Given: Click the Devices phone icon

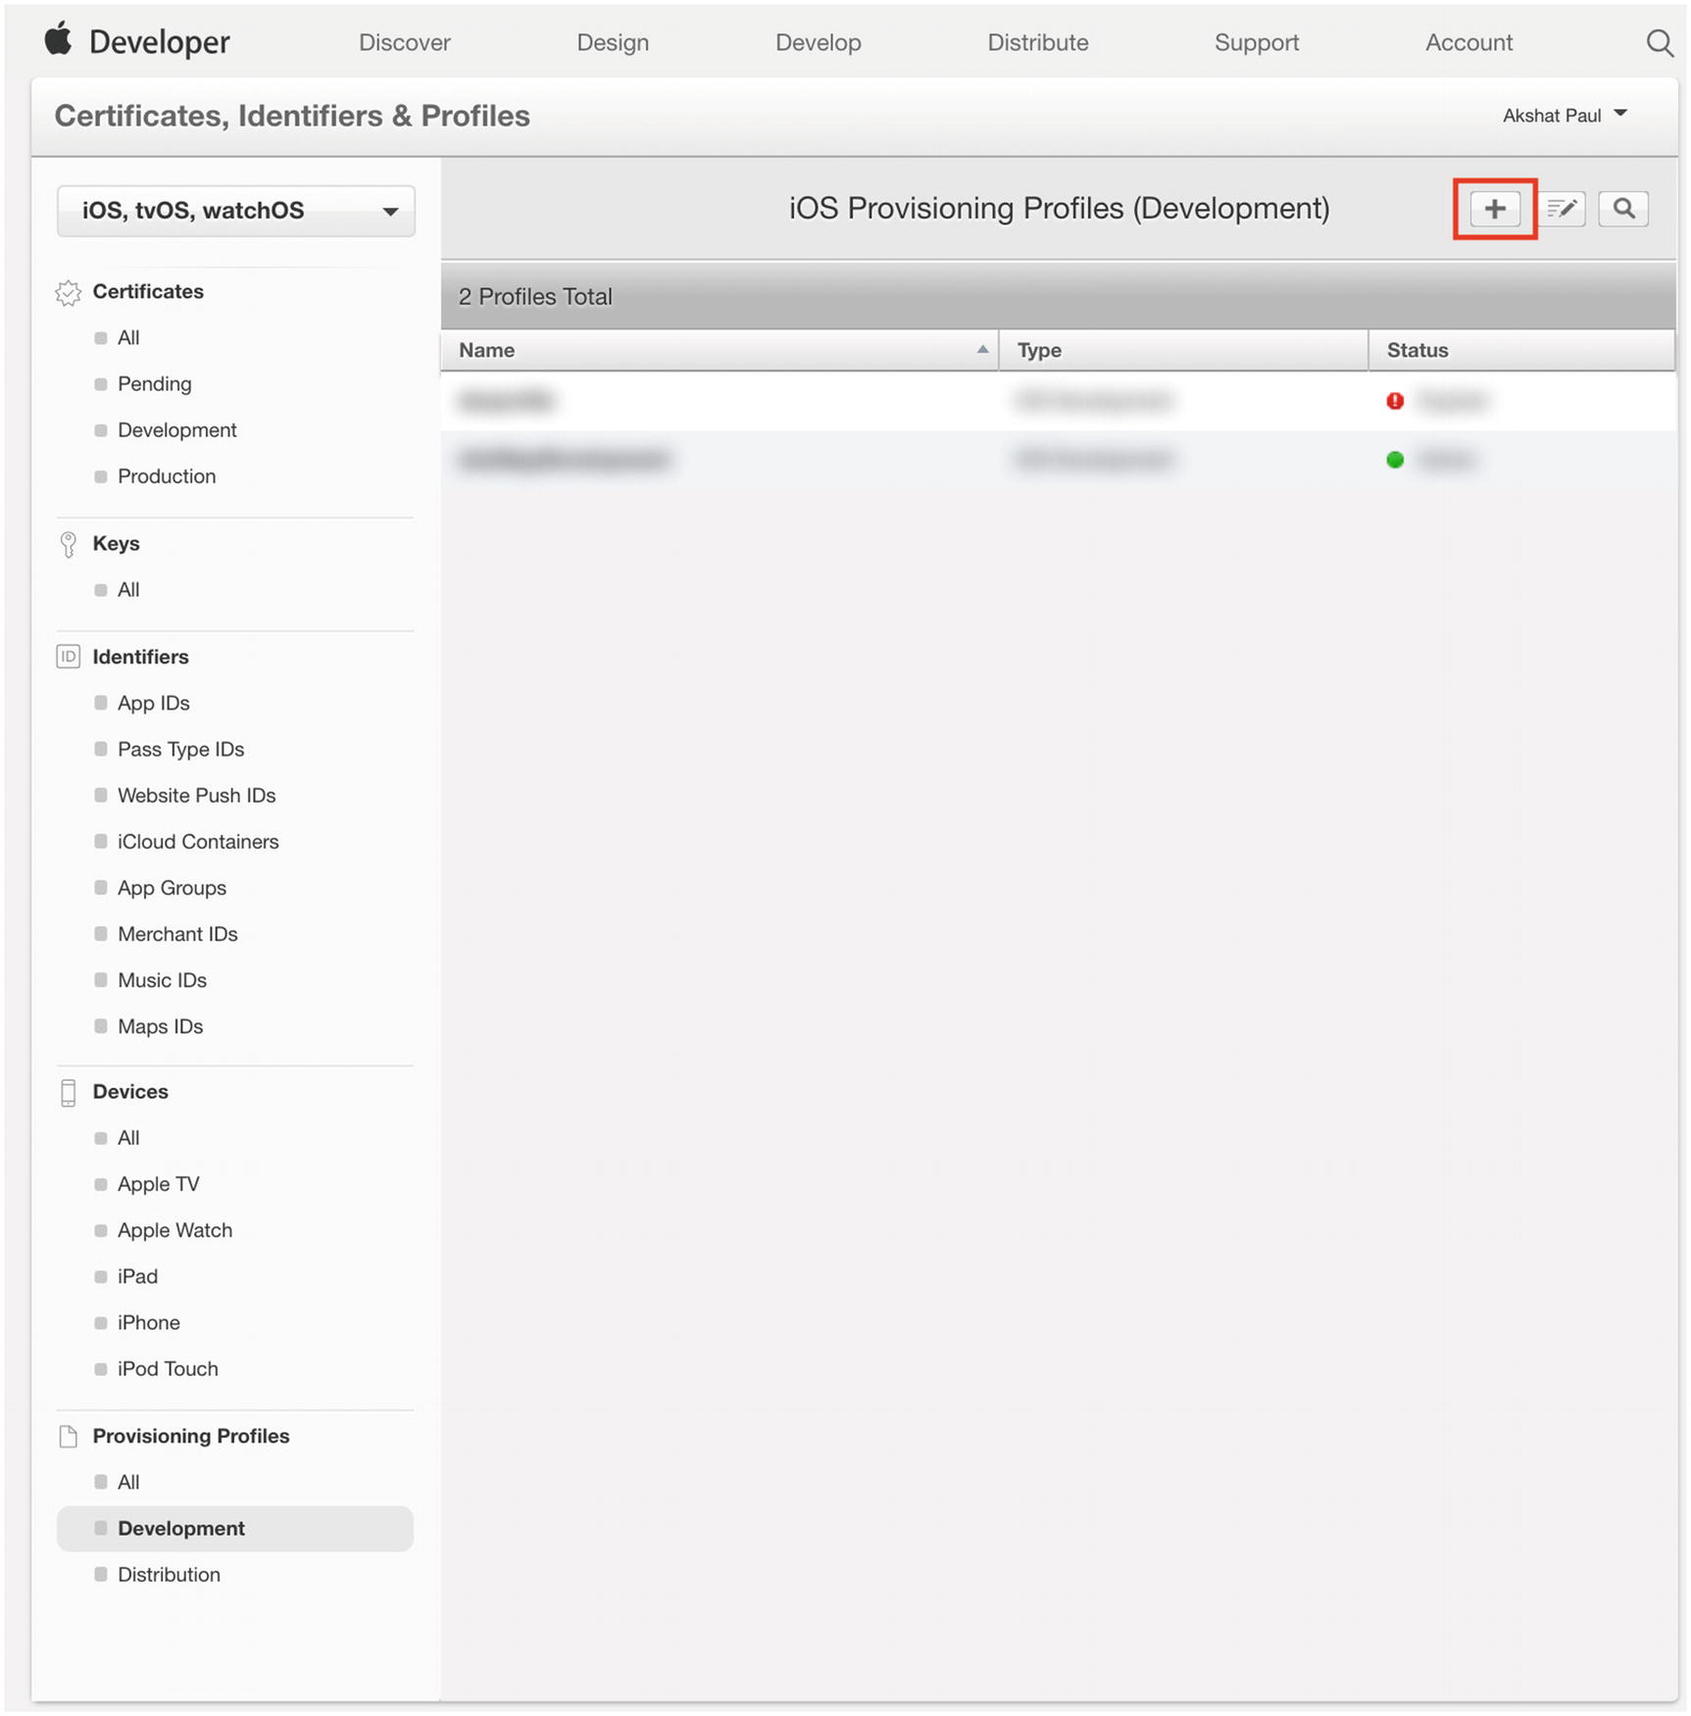Looking at the screenshot, I should (68, 1093).
